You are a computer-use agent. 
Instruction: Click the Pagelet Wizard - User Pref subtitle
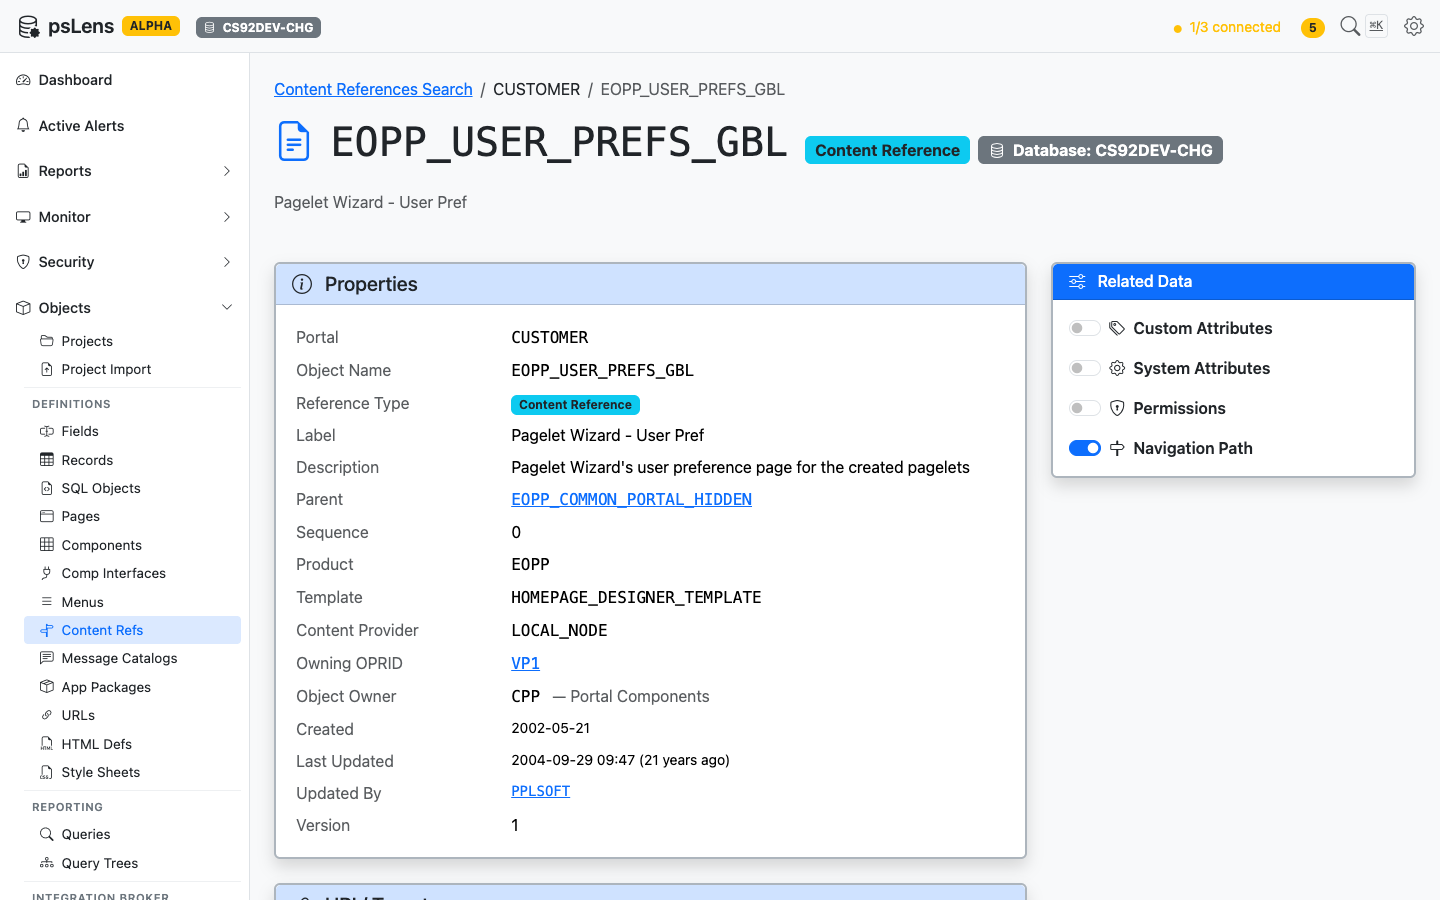pyautogui.click(x=370, y=202)
